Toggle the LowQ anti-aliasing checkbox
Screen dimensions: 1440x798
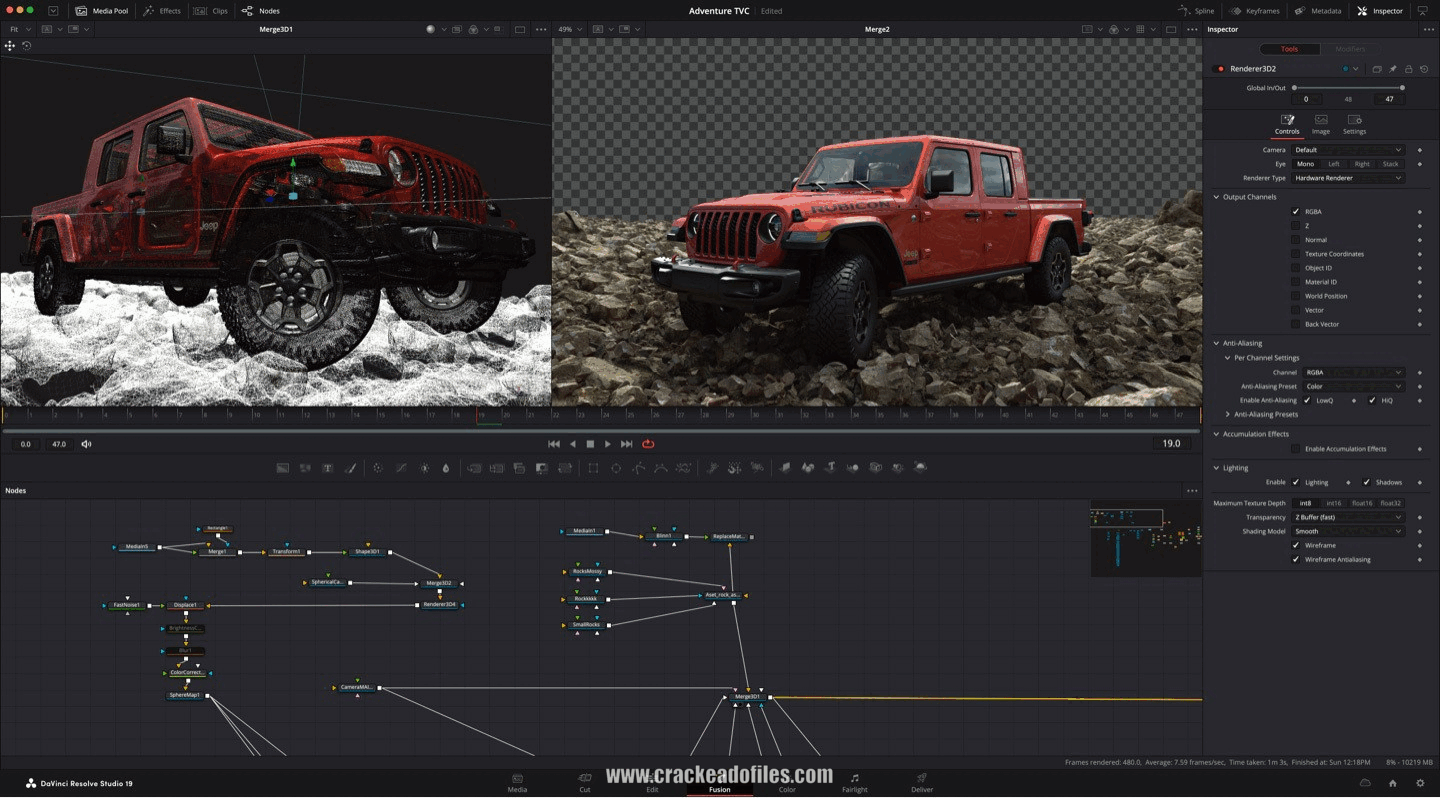pos(1307,401)
